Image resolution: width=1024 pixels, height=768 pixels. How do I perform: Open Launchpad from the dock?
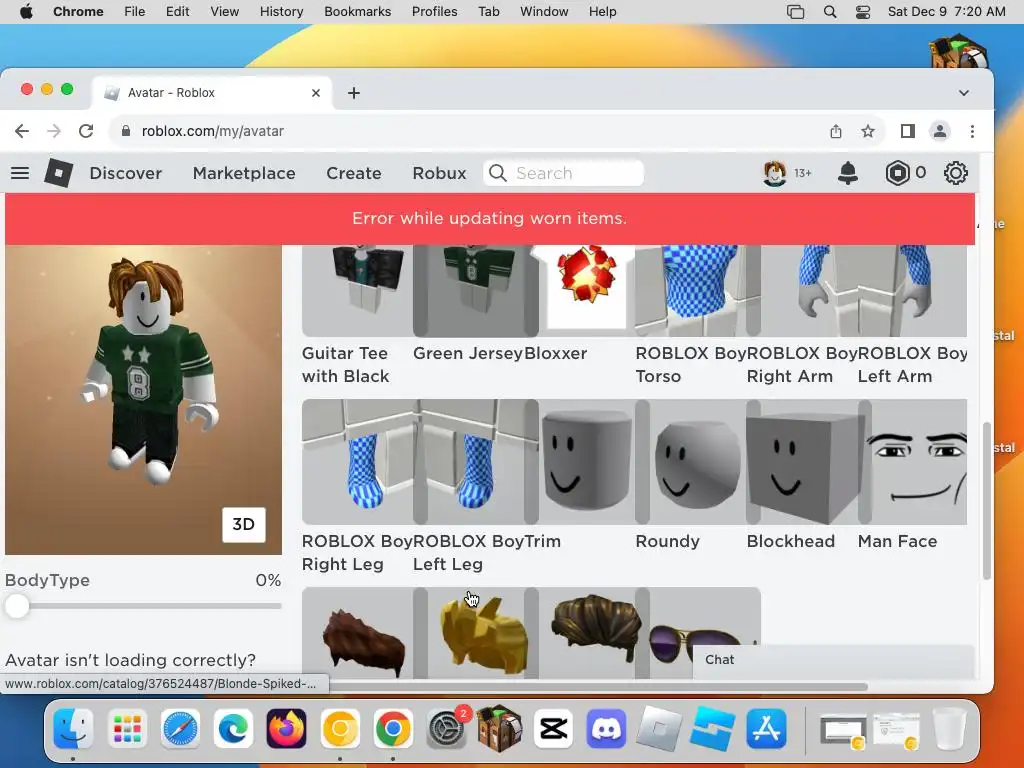tap(127, 728)
